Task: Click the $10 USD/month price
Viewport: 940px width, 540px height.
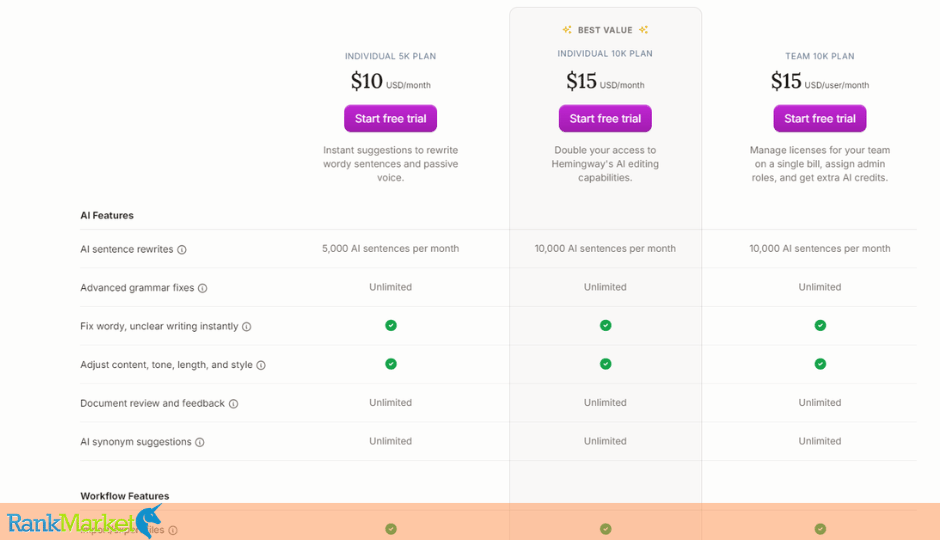Action: (x=390, y=81)
